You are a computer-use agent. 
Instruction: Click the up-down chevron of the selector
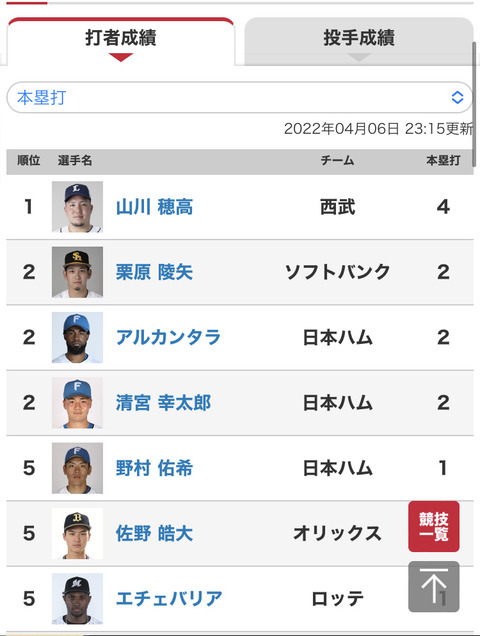(457, 97)
